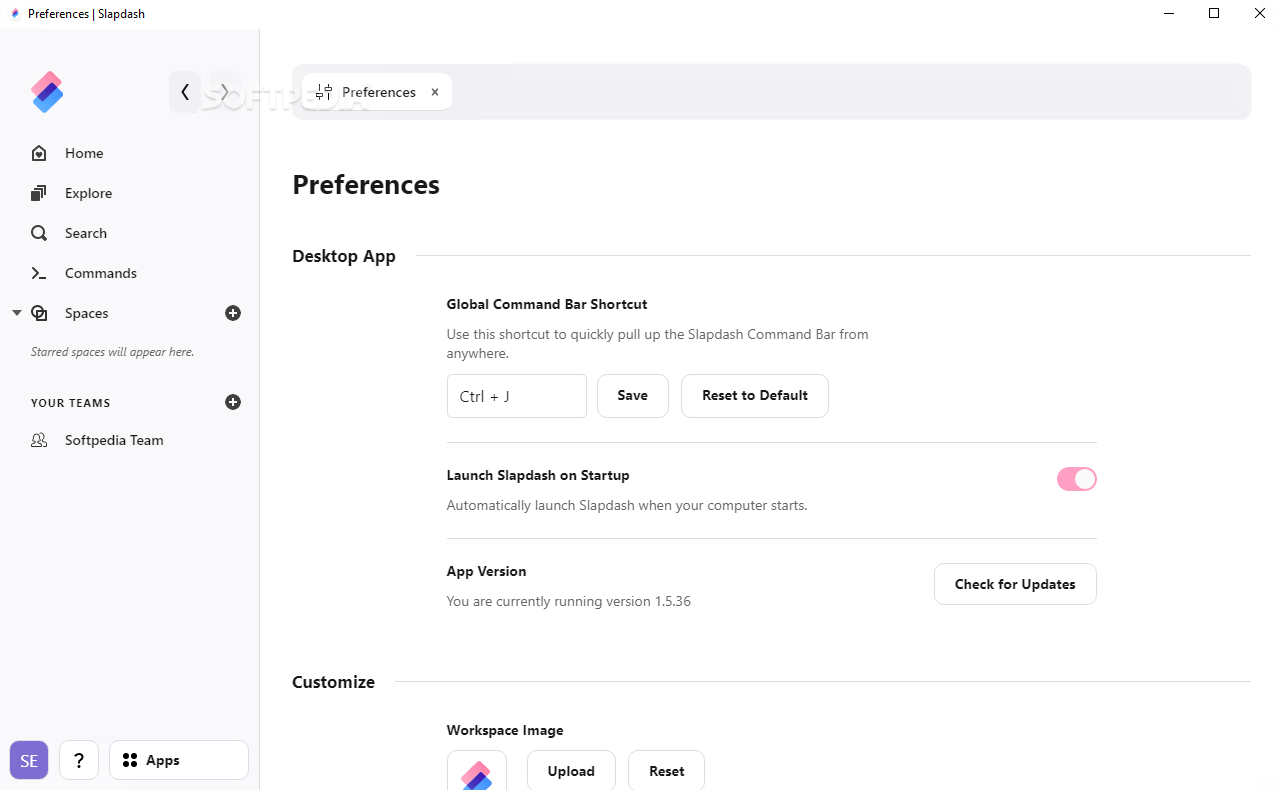The width and height of the screenshot is (1283, 790).
Task: Add a new team with plus icon
Action: click(233, 402)
